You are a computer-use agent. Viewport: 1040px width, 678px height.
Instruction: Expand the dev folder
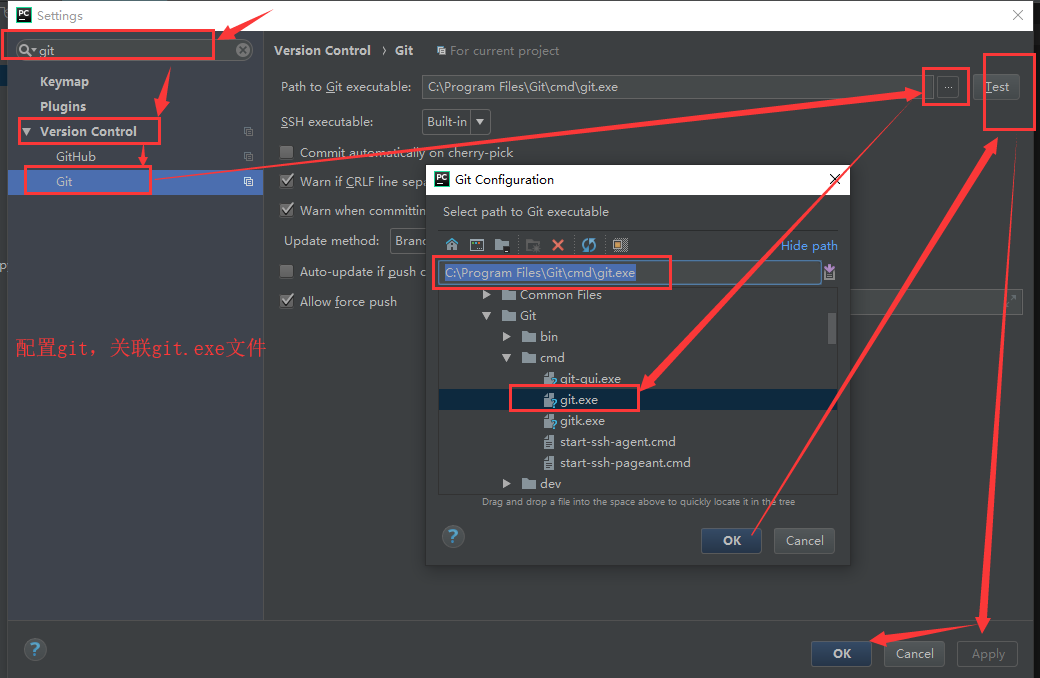[507, 484]
